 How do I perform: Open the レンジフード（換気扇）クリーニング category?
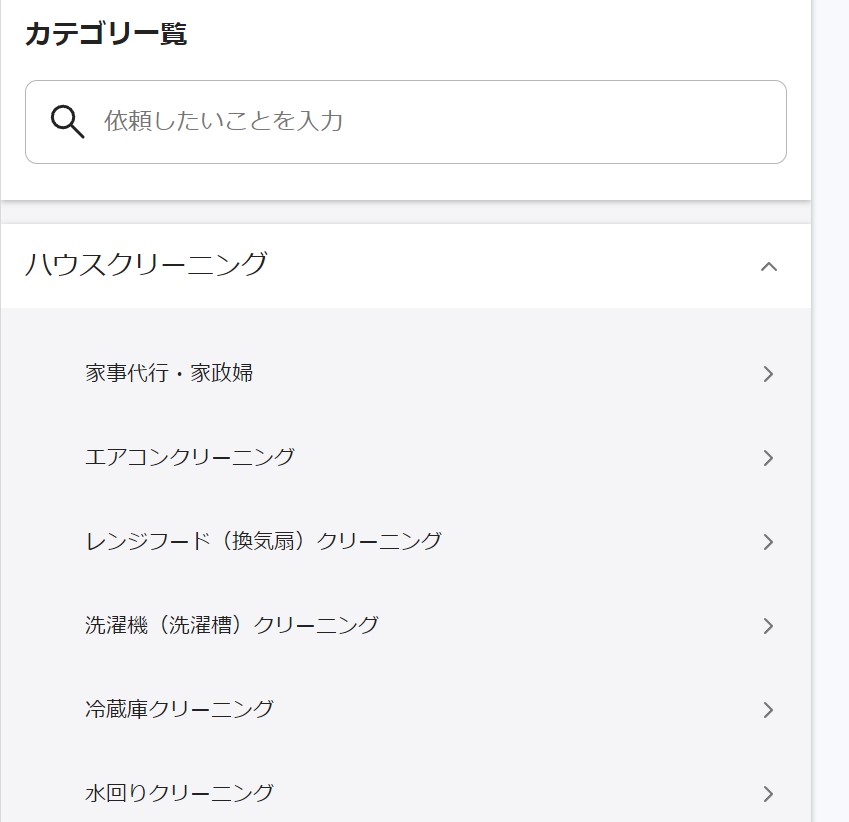coord(264,542)
